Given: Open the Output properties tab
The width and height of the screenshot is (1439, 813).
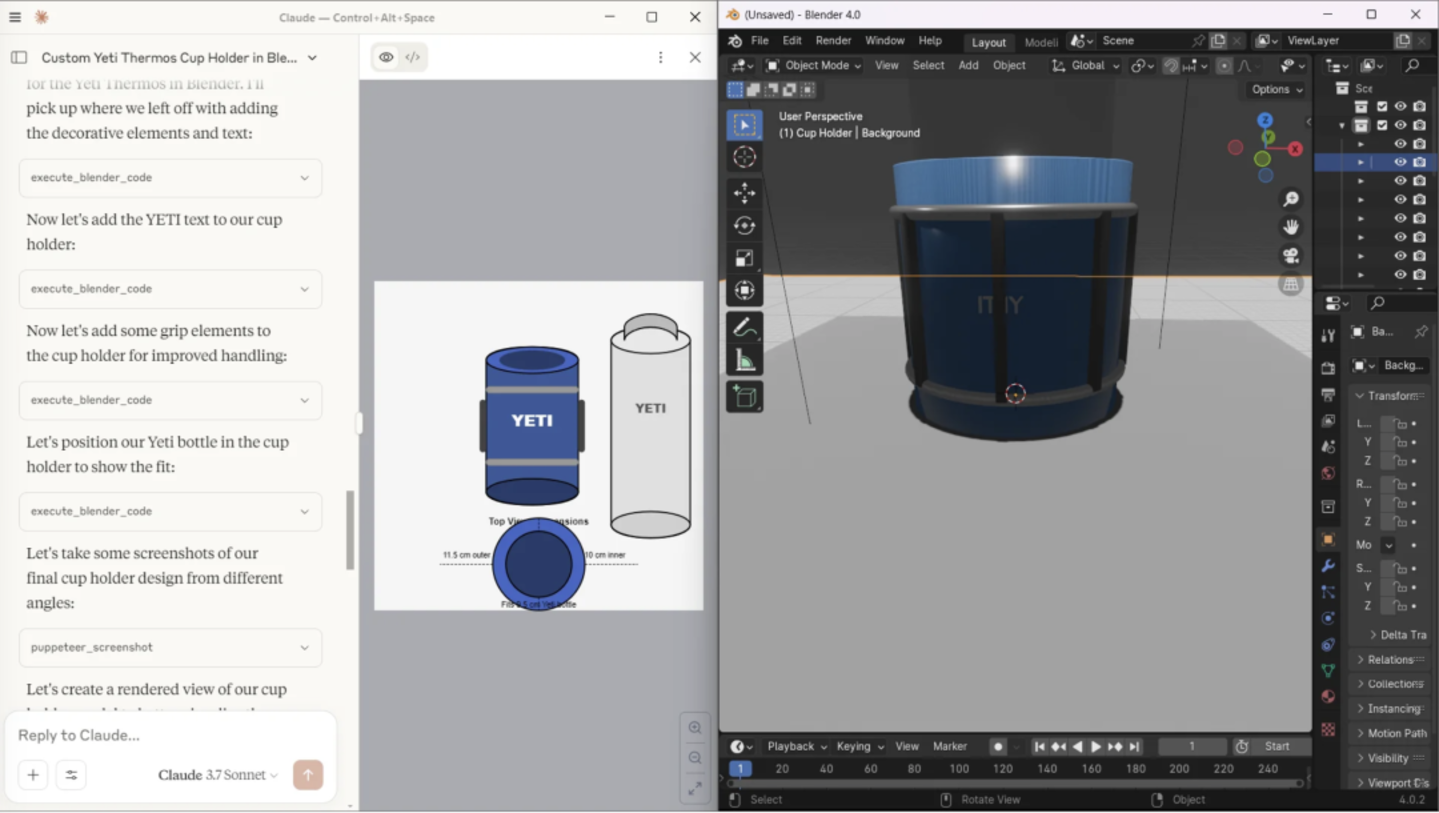Looking at the screenshot, I should tap(1328, 395).
